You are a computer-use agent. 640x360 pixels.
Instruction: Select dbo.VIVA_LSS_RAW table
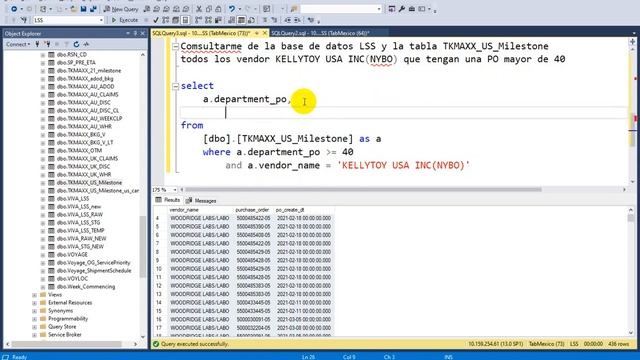(x=80, y=214)
